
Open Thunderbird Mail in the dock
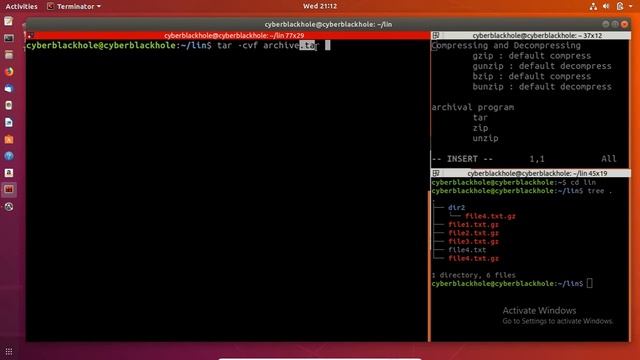pyautogui.click(x=9, y=89)
